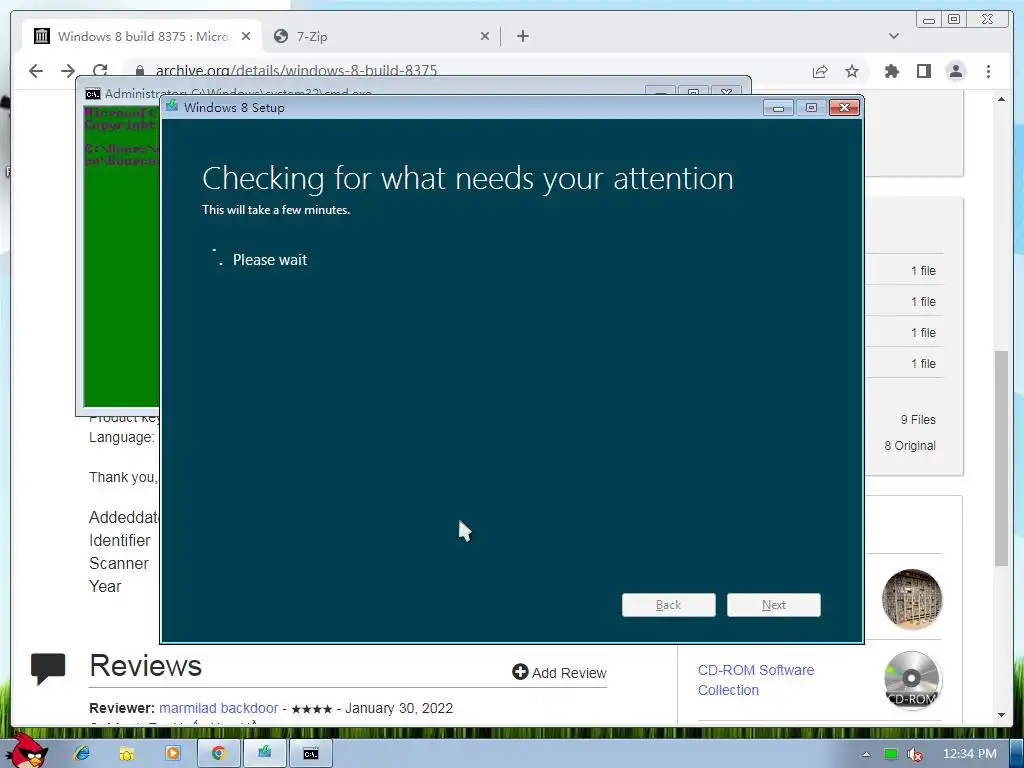Maximize the Windows 8 Setup window
Viewport: 1024px width, 768px height.
(811, 108)
